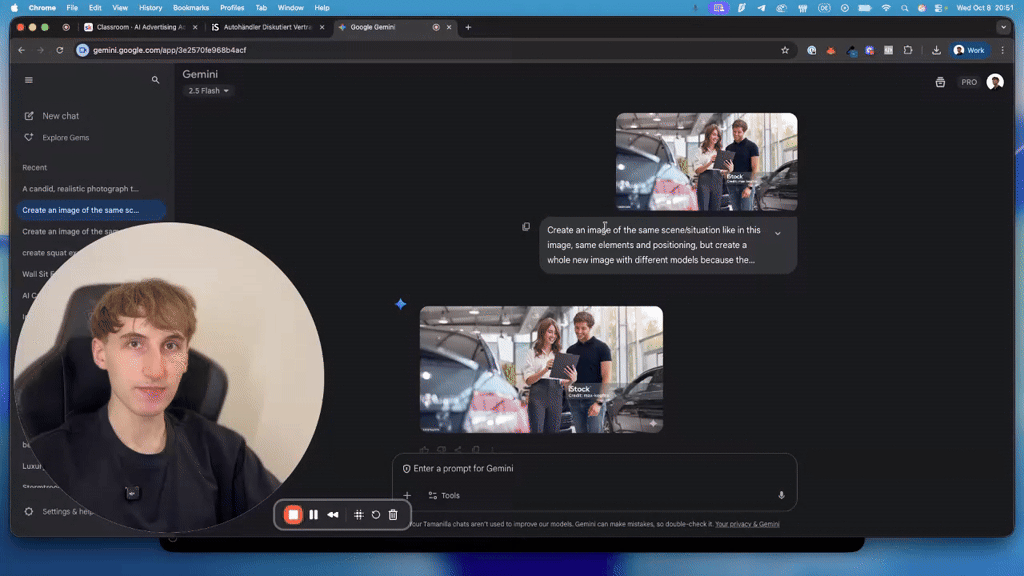Image resolution: width=1024 pixels, height=576 pixels.
Task: Open a new browser tab
Action: click(x=468, y=27)
